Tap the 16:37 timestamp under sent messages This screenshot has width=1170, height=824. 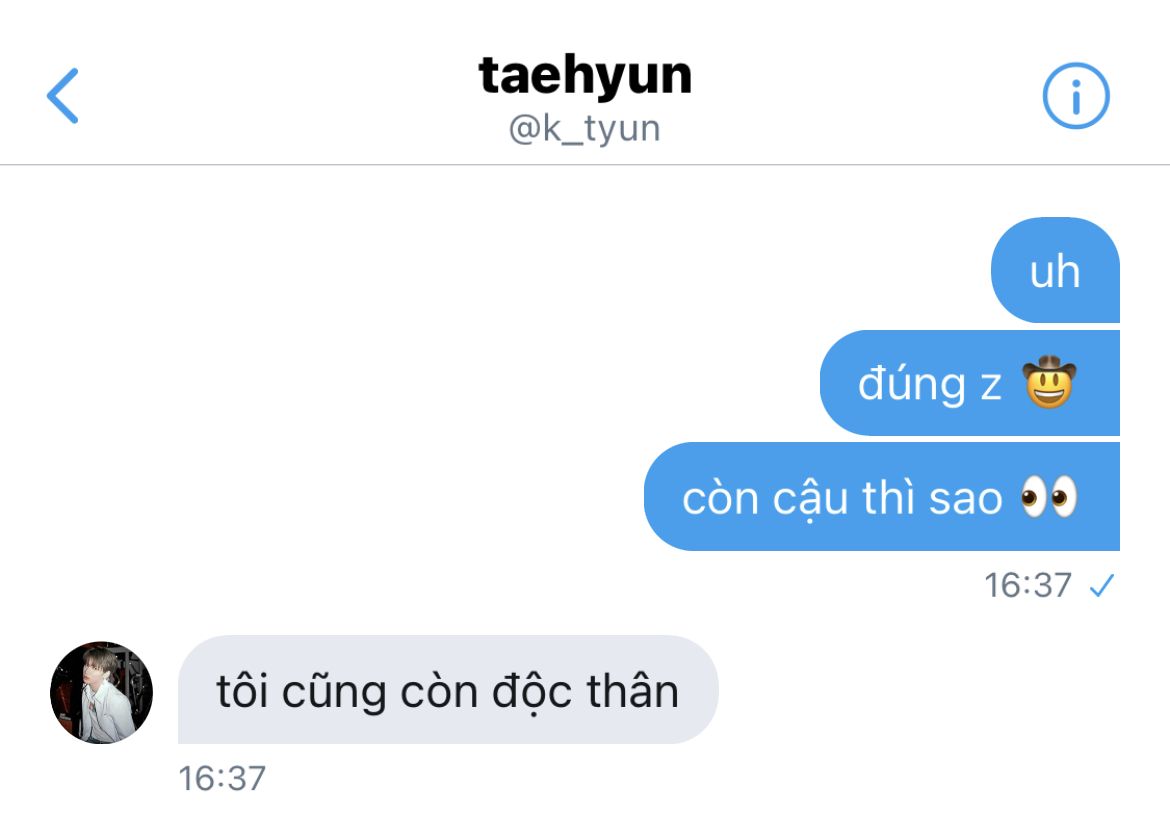[1027, 585]
